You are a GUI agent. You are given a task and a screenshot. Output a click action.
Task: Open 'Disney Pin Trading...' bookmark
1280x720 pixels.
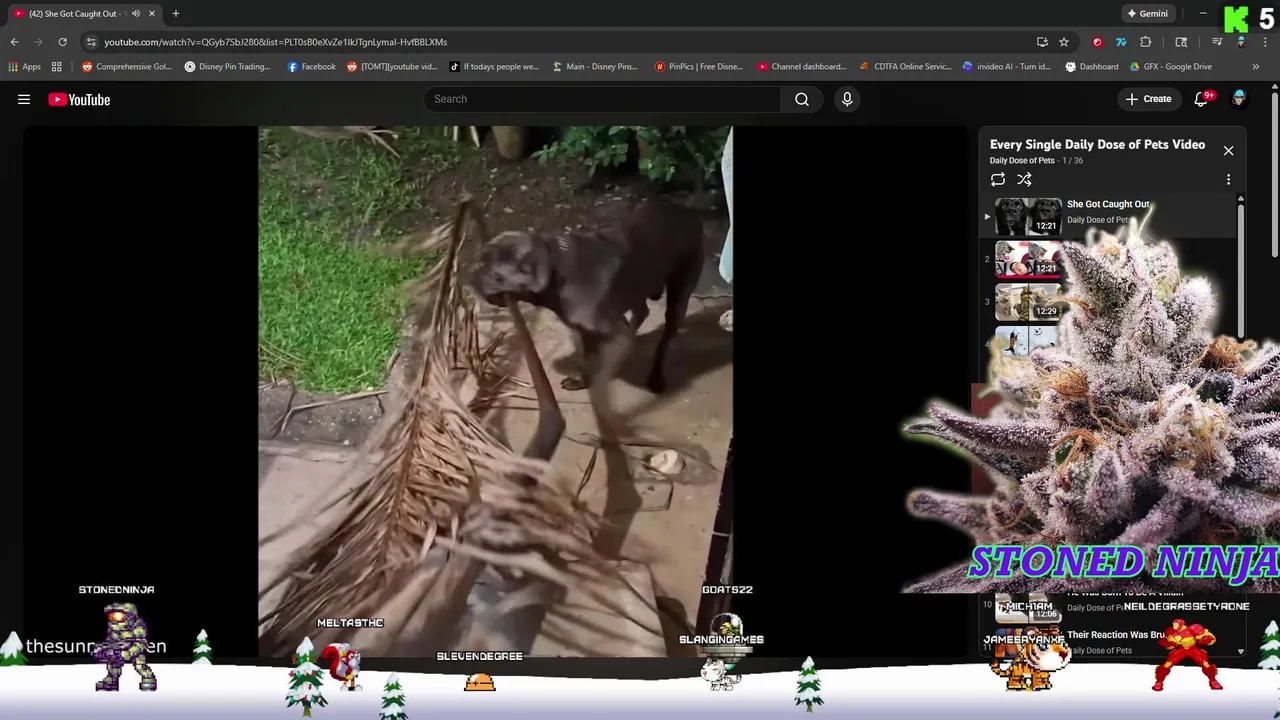pos(228,67)
